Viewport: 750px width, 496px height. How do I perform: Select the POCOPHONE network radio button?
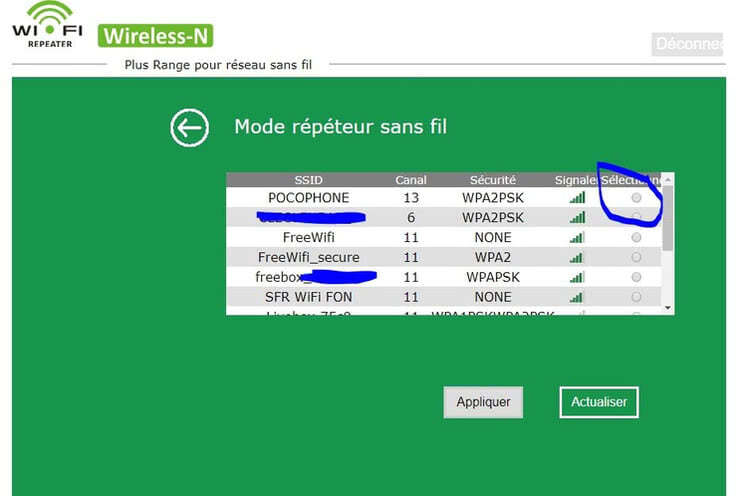636,198
